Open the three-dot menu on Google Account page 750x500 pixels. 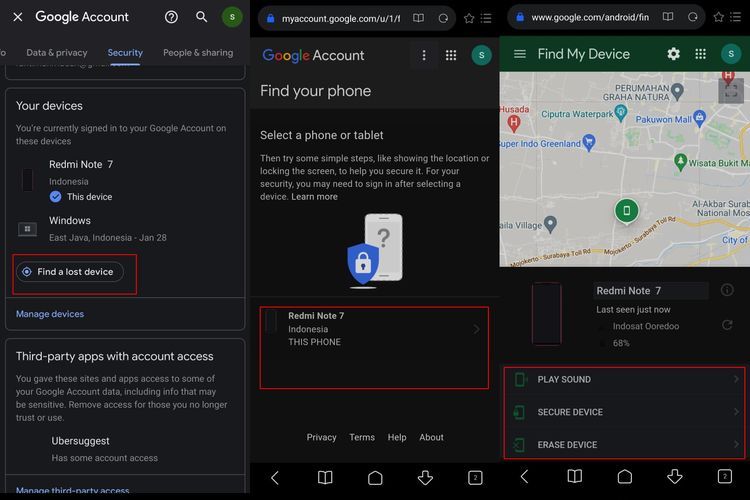tap(424, 56)
